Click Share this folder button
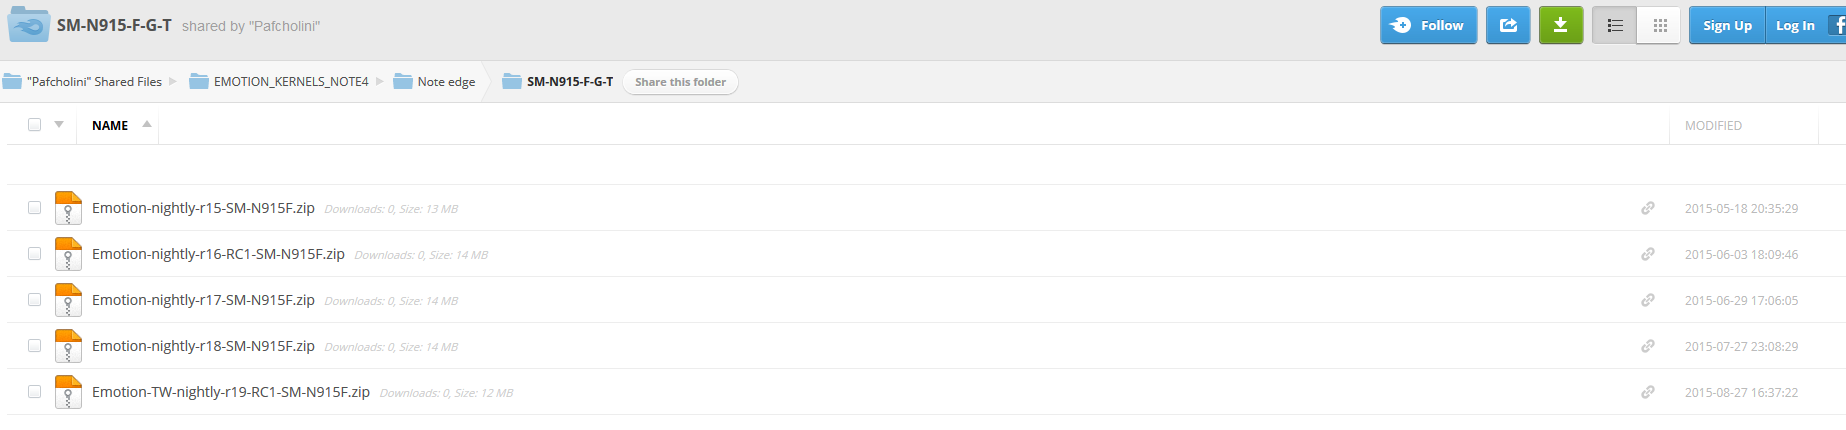 point(680,82)
